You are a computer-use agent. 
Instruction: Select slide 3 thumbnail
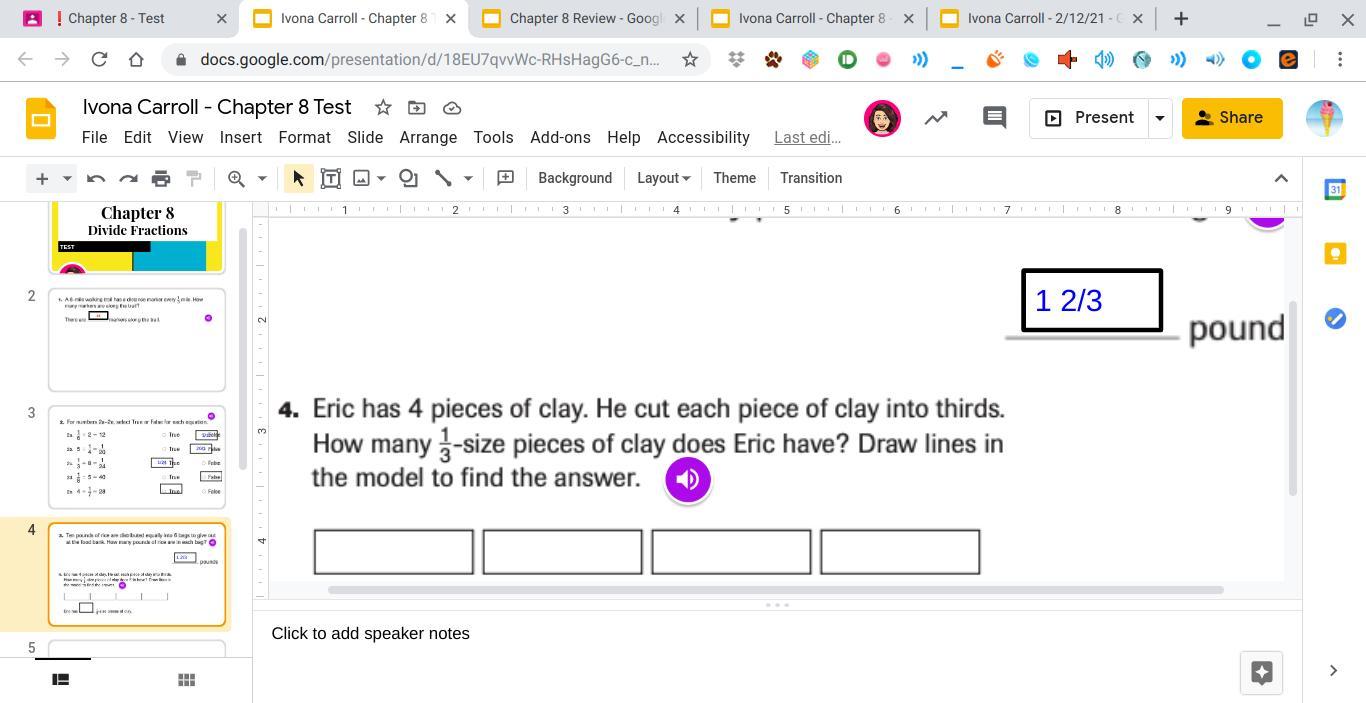point(137,457)
